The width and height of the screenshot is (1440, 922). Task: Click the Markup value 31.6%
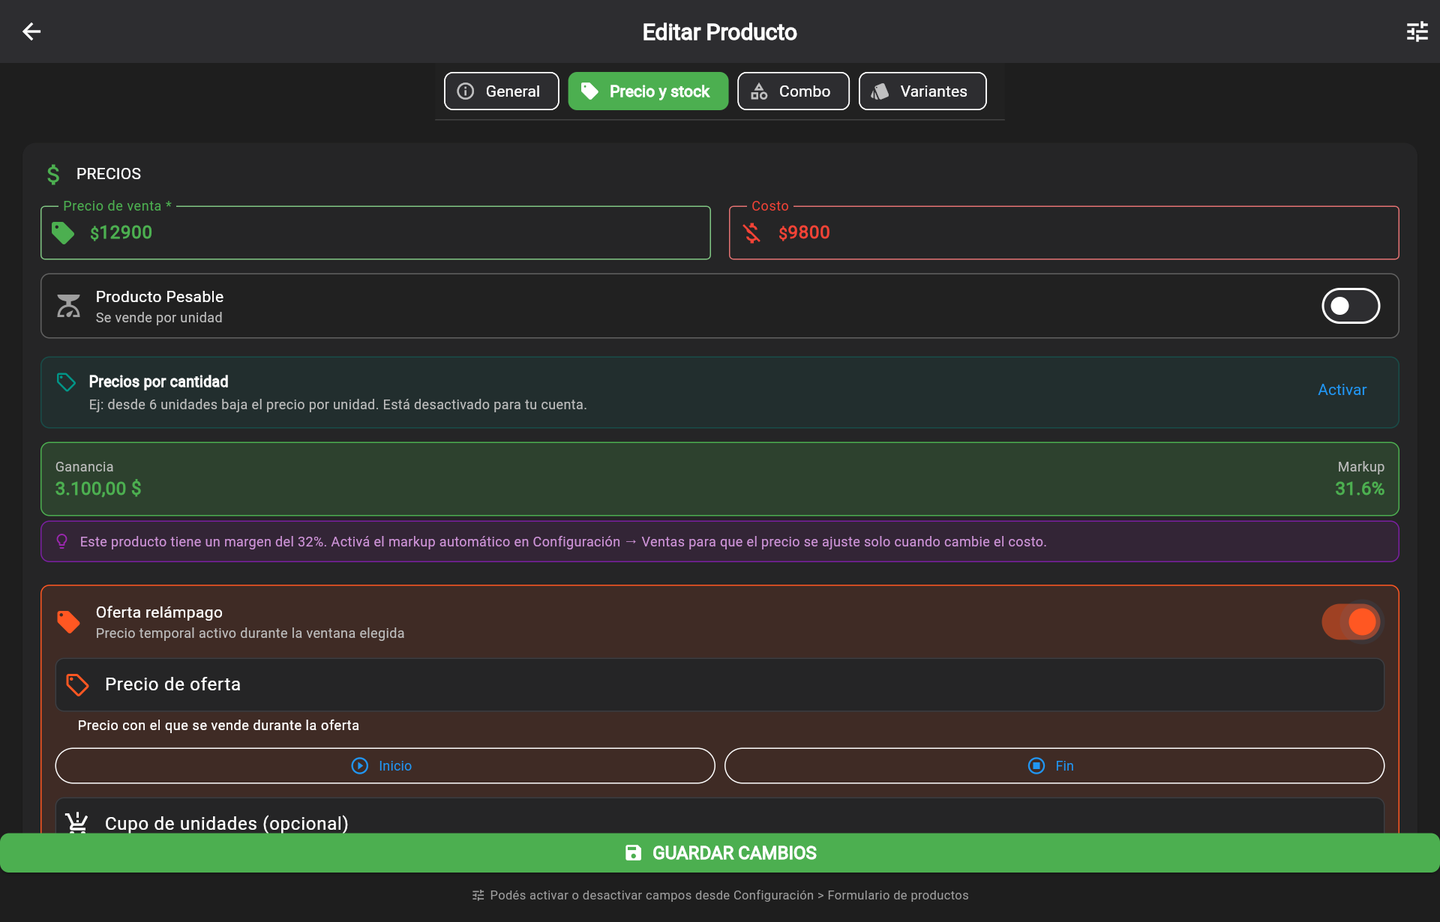tap(1360, 489)
